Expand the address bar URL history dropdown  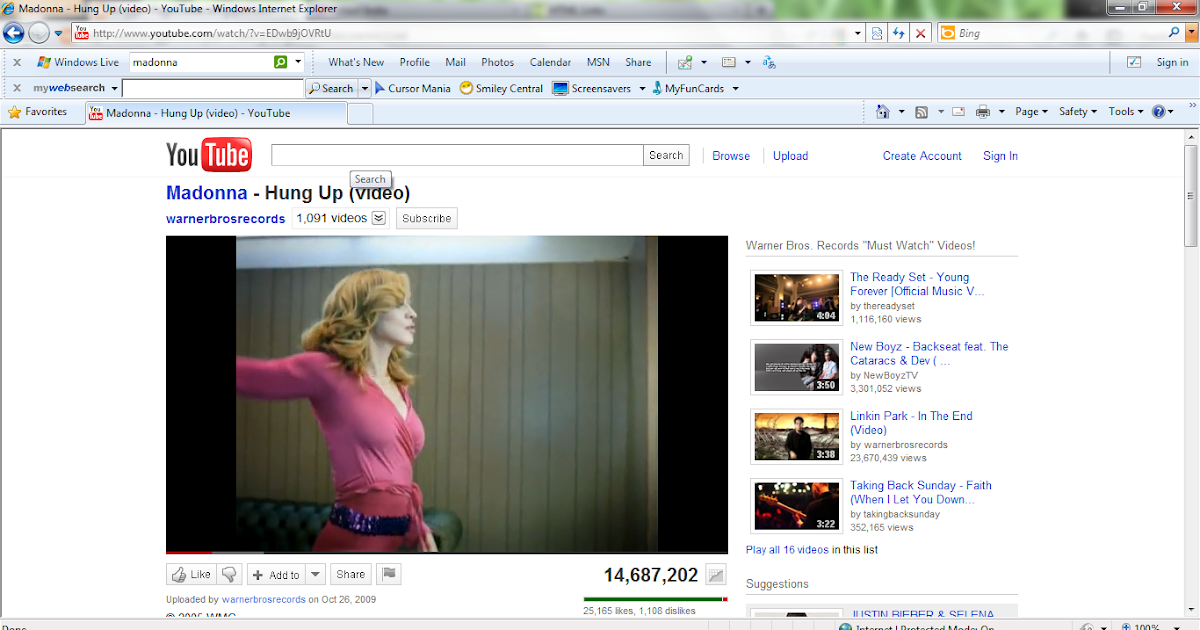[857, 33]
